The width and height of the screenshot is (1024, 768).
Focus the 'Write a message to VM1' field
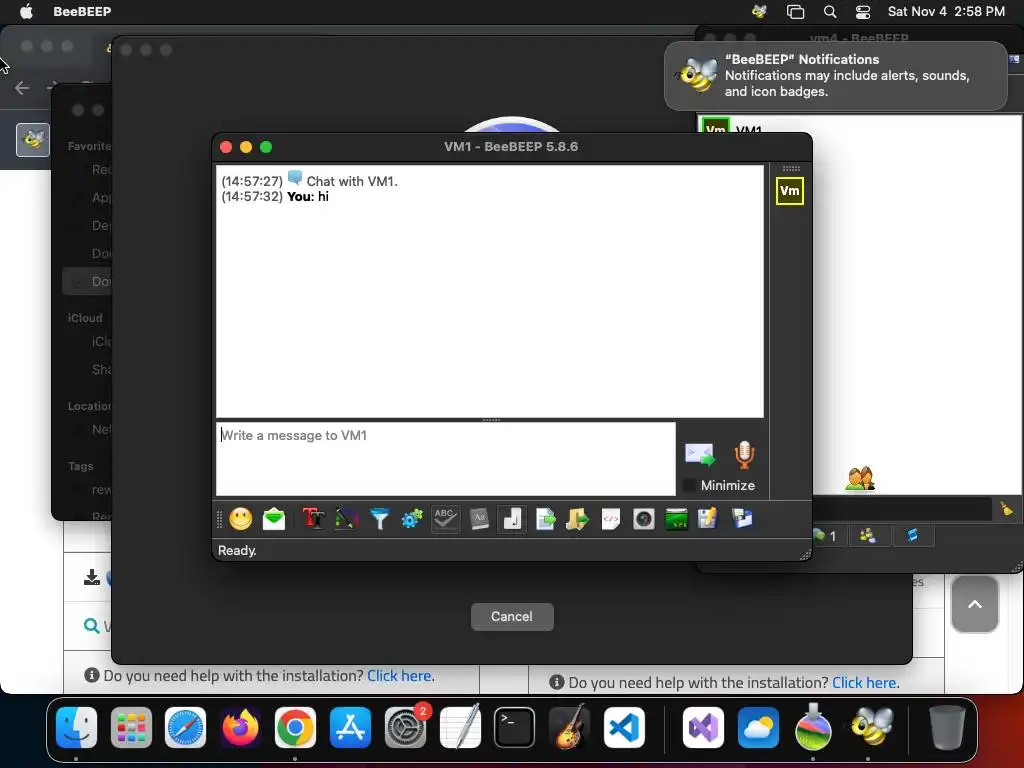(446, 458)
